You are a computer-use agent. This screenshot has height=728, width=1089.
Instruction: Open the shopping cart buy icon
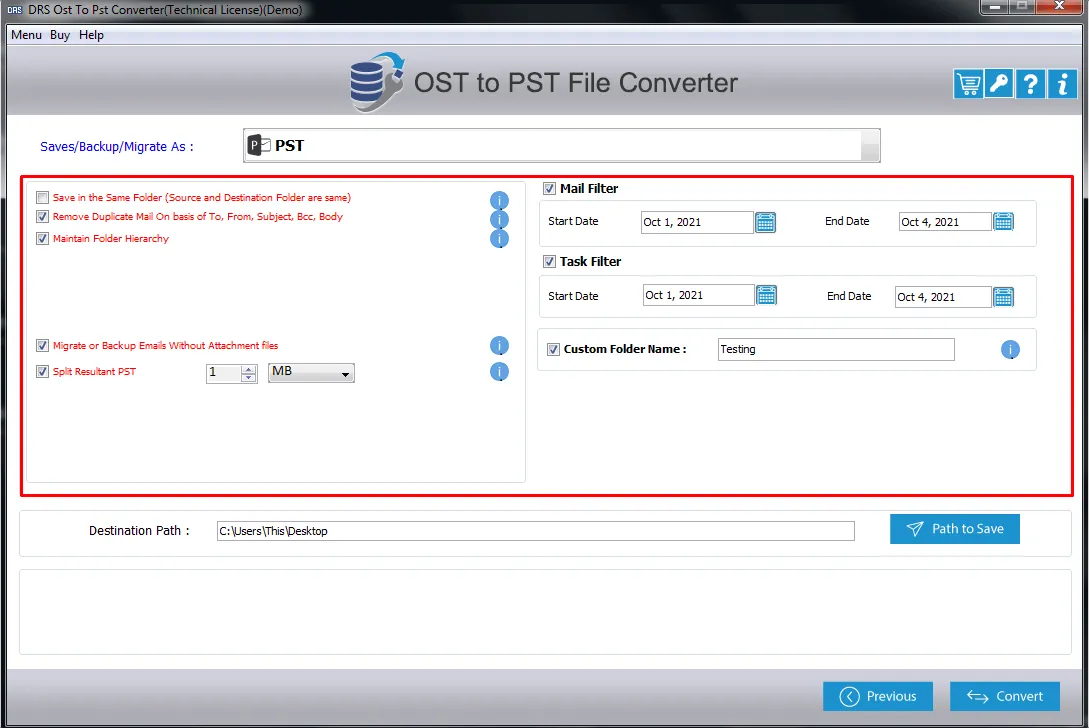click(x=968, y=84)
